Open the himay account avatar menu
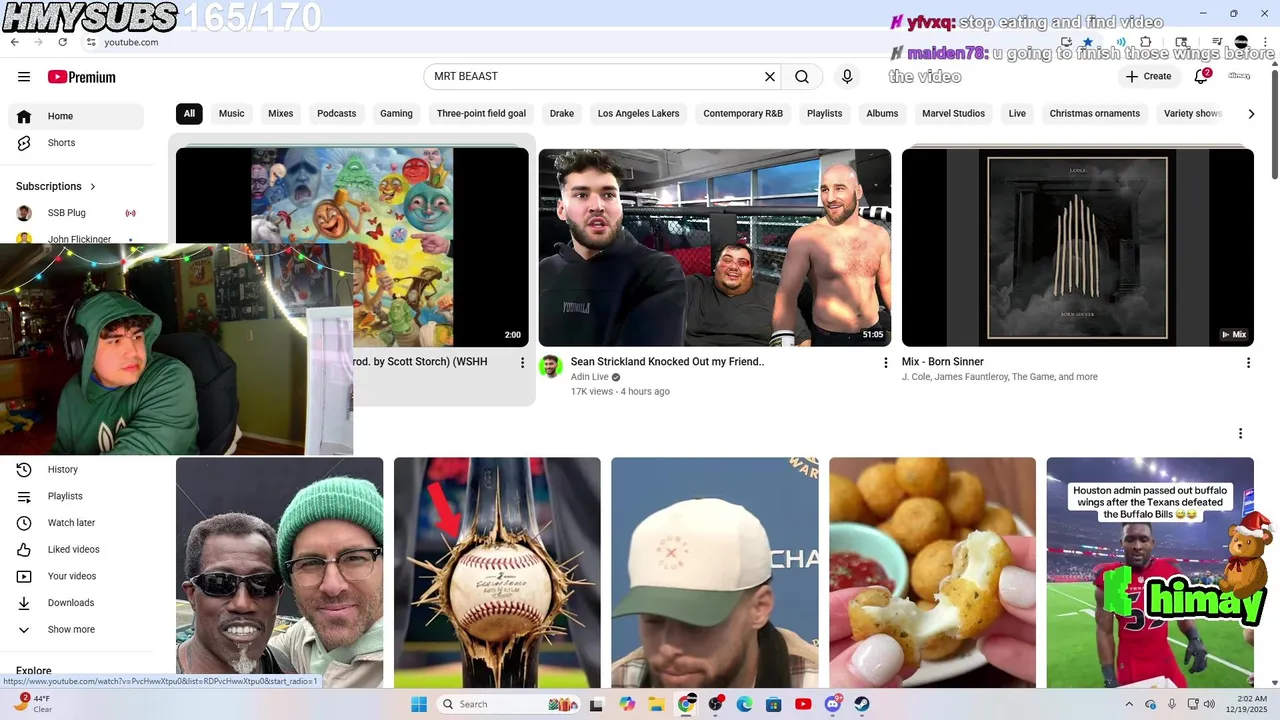Viewport: 1280px width, 720px height. [x=1239, y=76]
